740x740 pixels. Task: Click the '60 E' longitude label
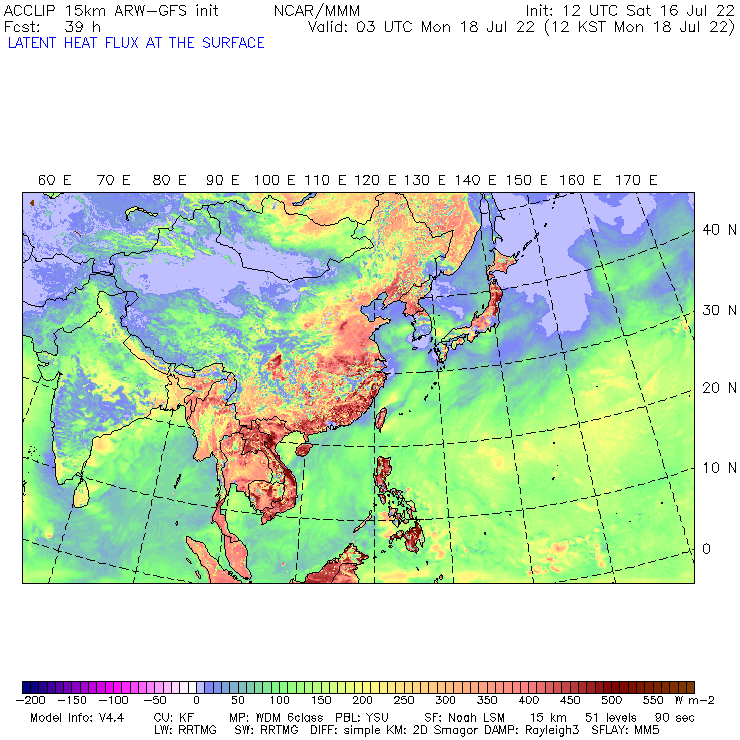(54, 180)
